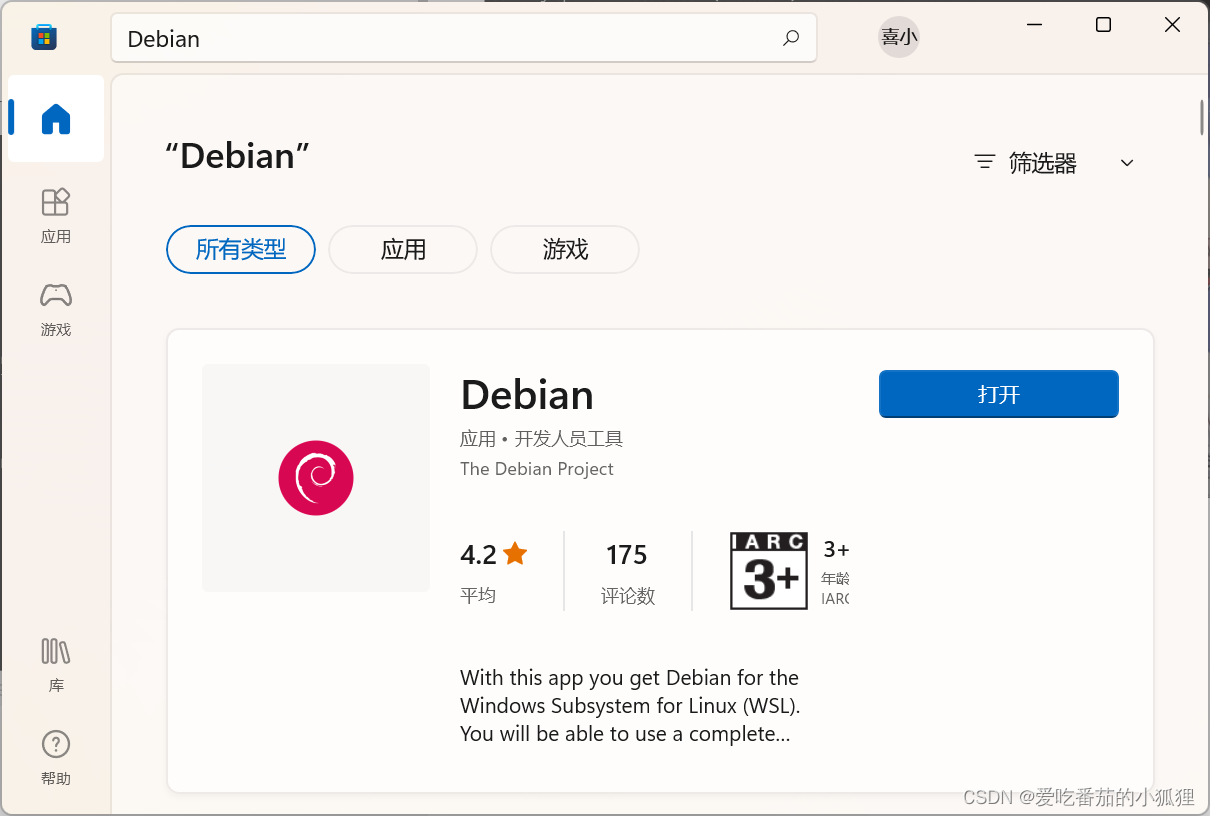Screen dimensions: 1210x816
Task: Open the 帮助 (Help) sidebar item
Action: 56,758
